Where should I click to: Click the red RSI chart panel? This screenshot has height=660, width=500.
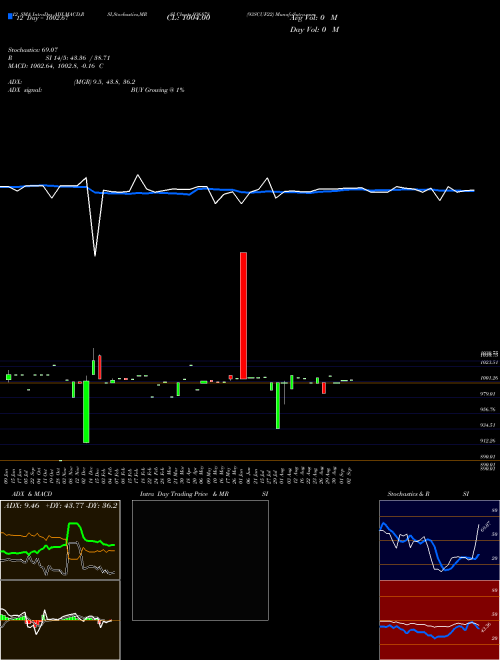pos(439,620)
